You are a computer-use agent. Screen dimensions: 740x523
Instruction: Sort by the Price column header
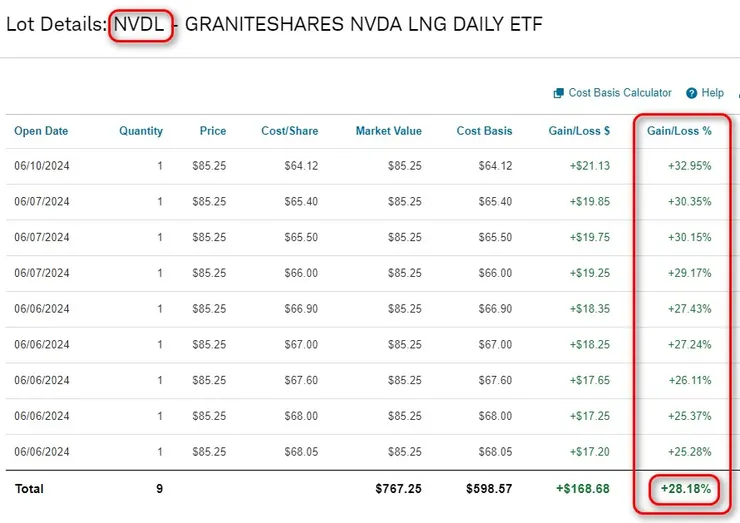click(212, 131)
